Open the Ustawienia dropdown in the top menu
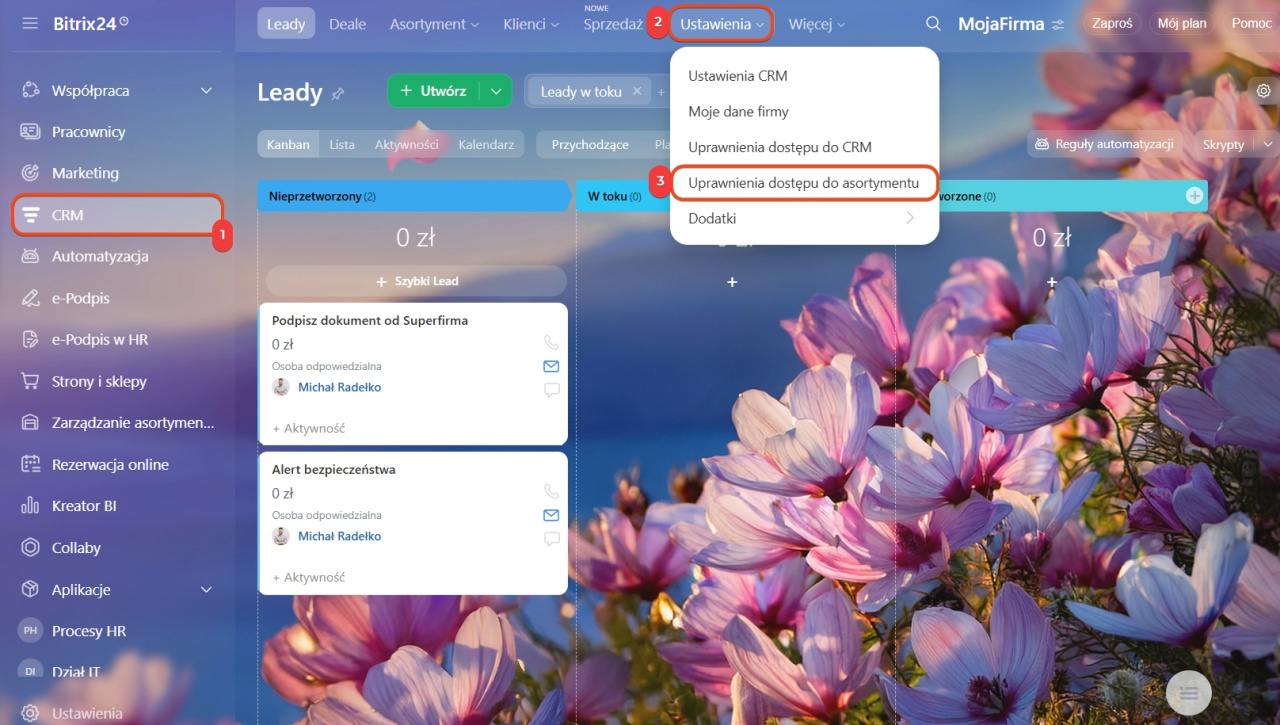The height and width of the screenshot is (725, 1280). (723, 24)
